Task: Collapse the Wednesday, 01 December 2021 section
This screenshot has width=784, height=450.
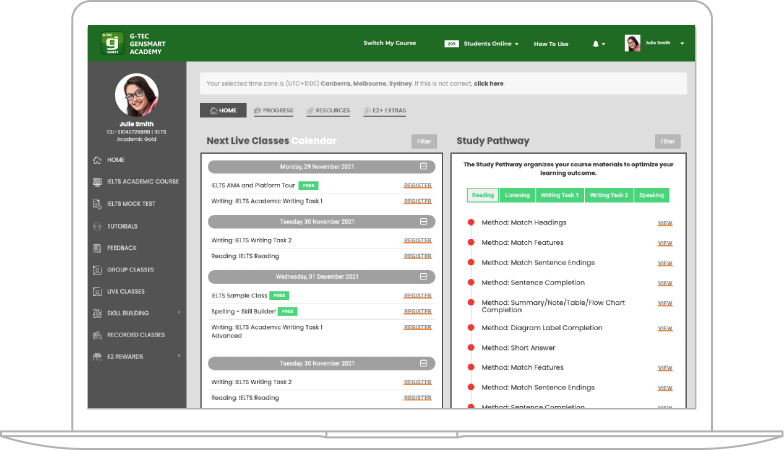Action: point(424,276)
